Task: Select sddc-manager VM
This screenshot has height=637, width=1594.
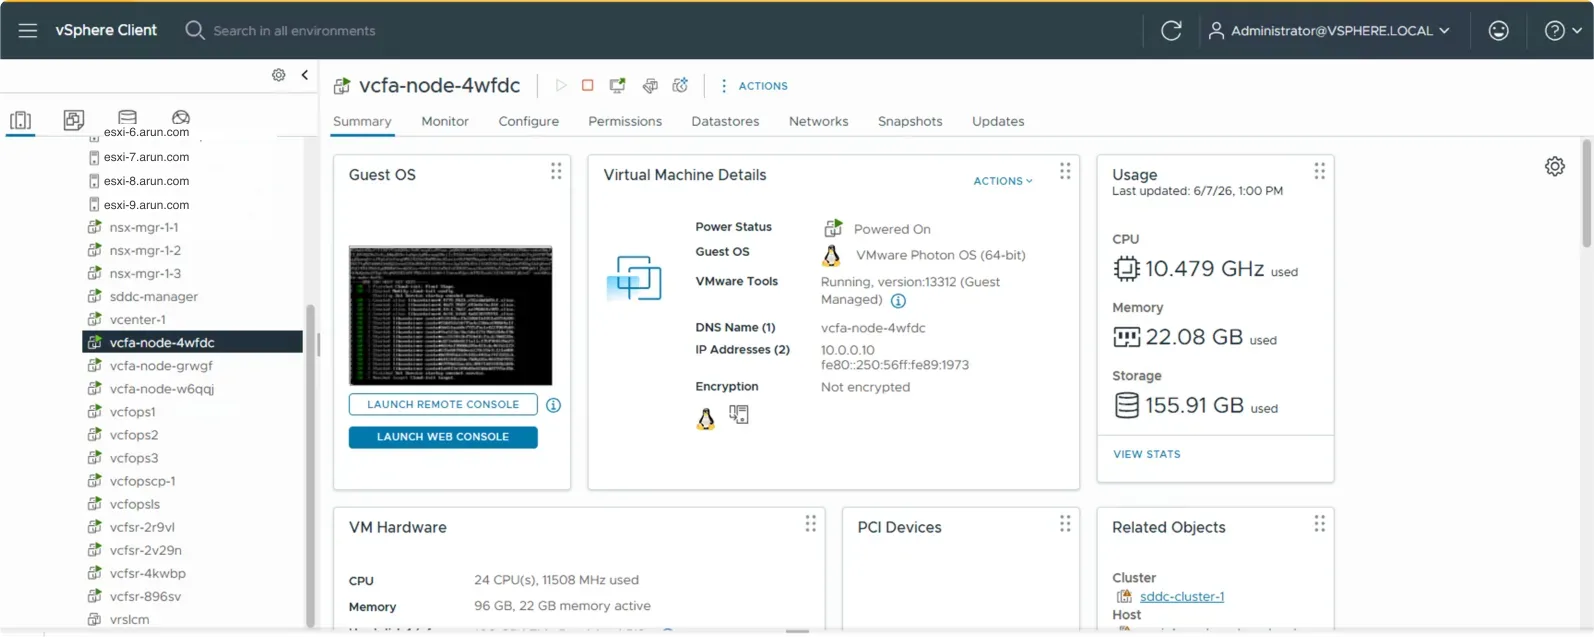Action: click(154, 297)
